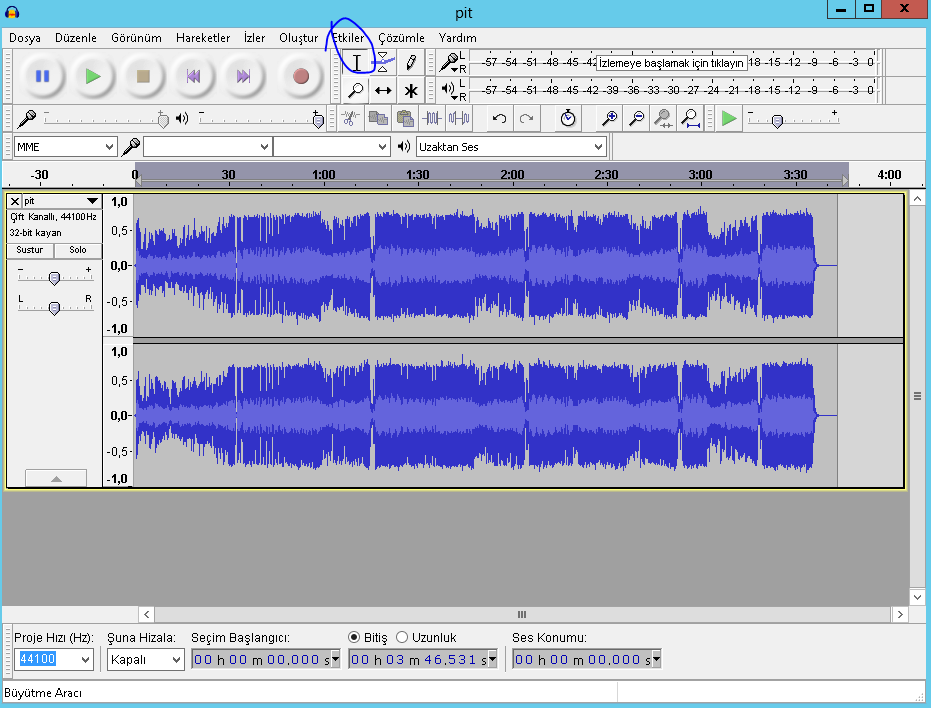
Task: Open the MME audio host dropdown
Action: coord(66,147)
